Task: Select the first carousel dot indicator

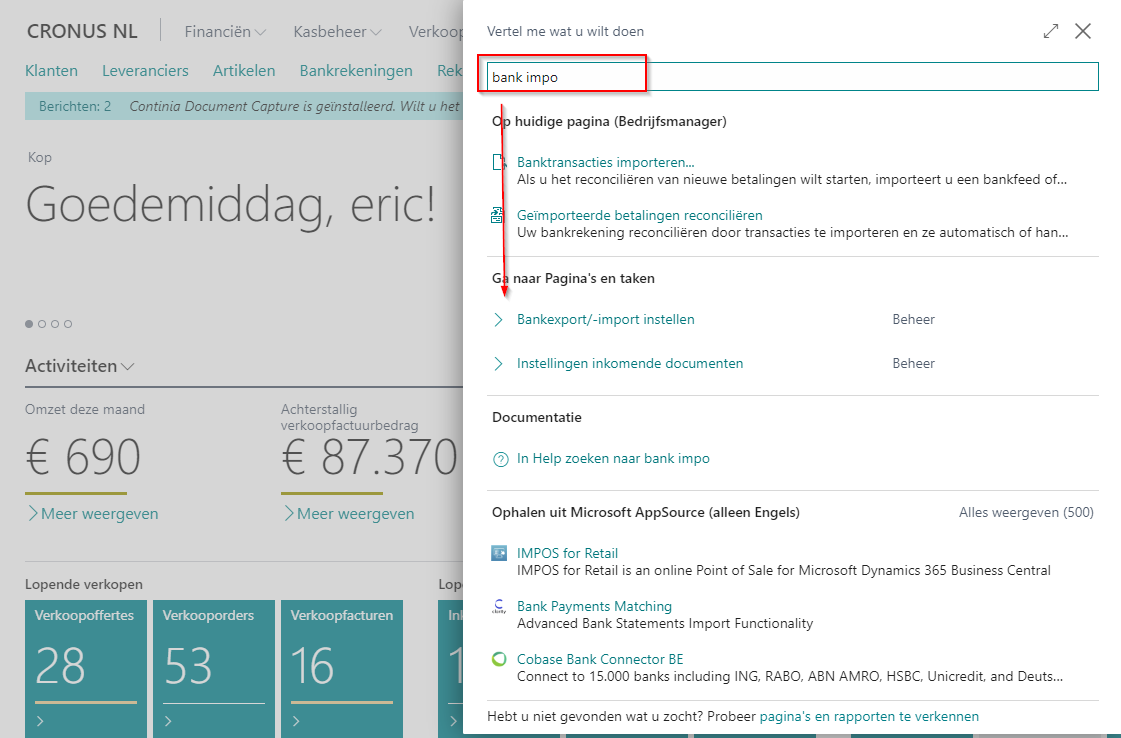Action: click(x=29, y=324)
